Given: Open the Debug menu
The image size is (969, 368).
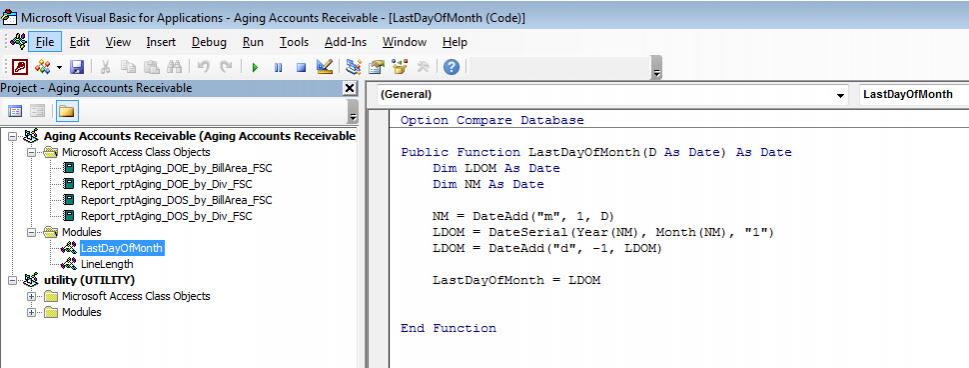Looking at the screenshot, I should coord(209,42).
